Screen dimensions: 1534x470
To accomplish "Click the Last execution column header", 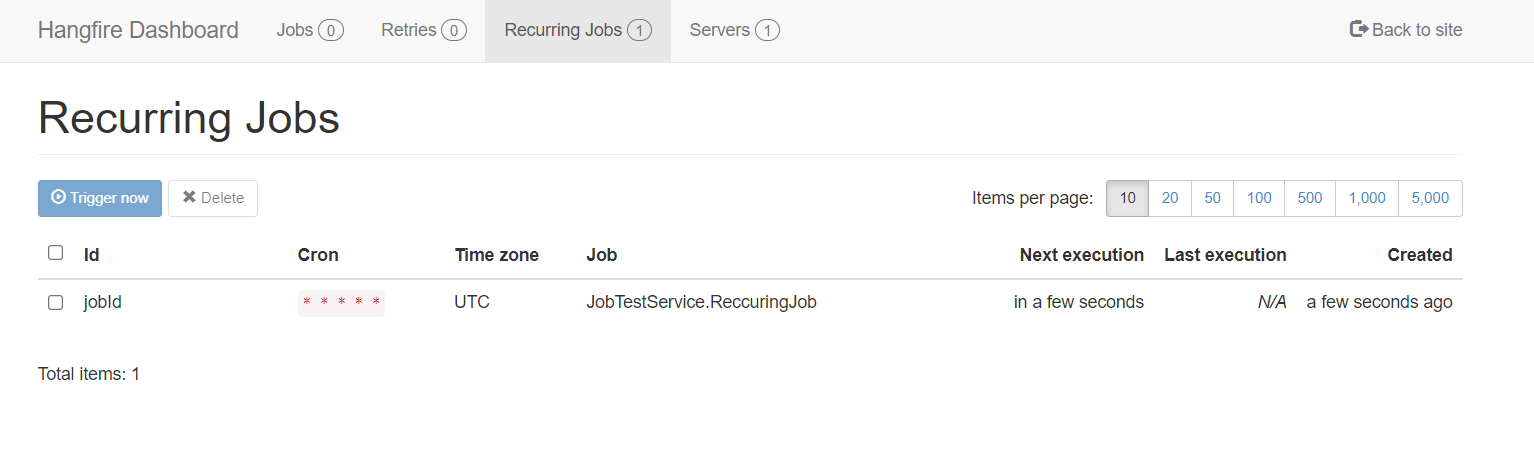I will (1225, 255).
